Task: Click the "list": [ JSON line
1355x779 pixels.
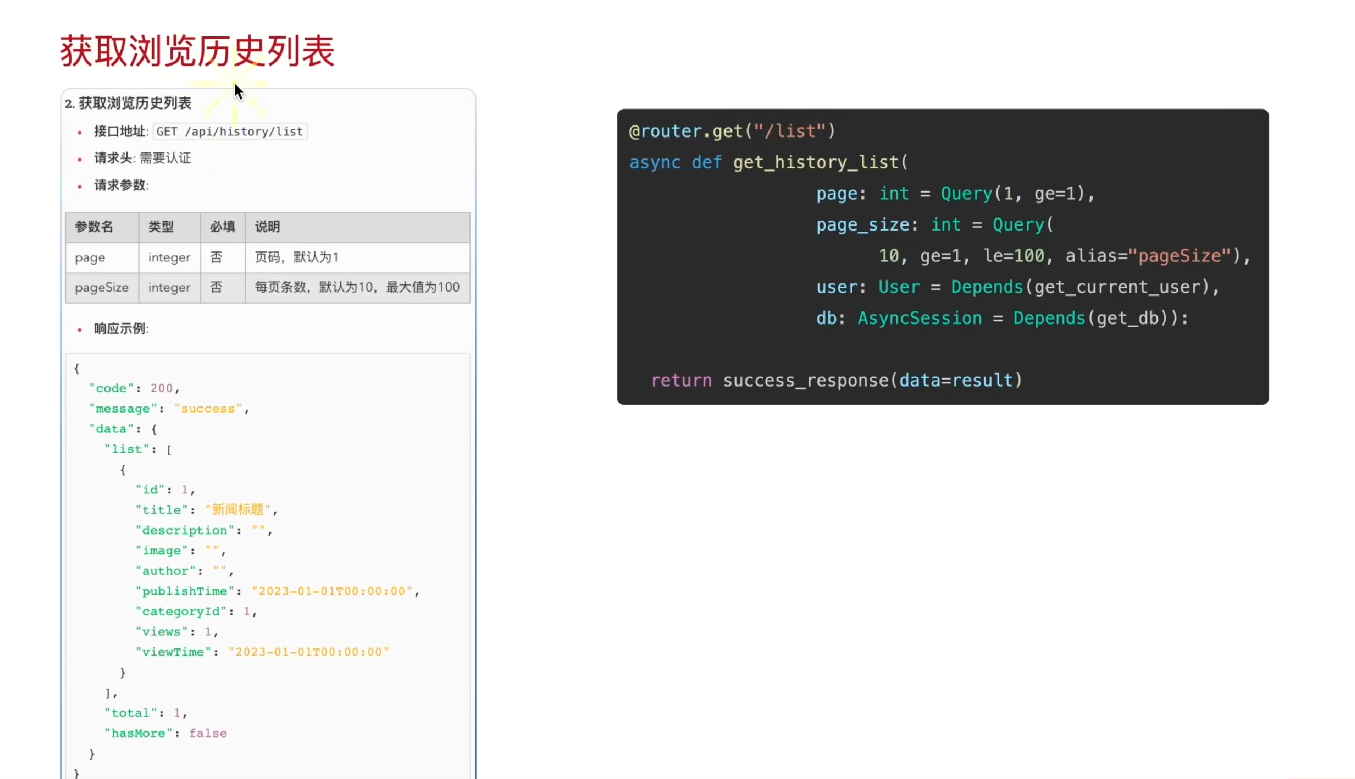Action: pos(138,449)
